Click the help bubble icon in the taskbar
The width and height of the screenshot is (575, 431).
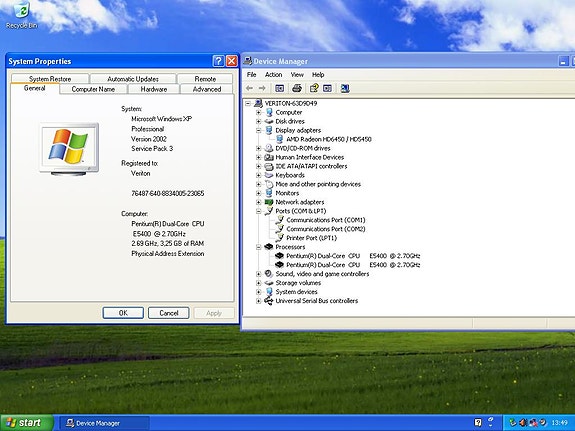pyautogui.click(x=478, y=423)
